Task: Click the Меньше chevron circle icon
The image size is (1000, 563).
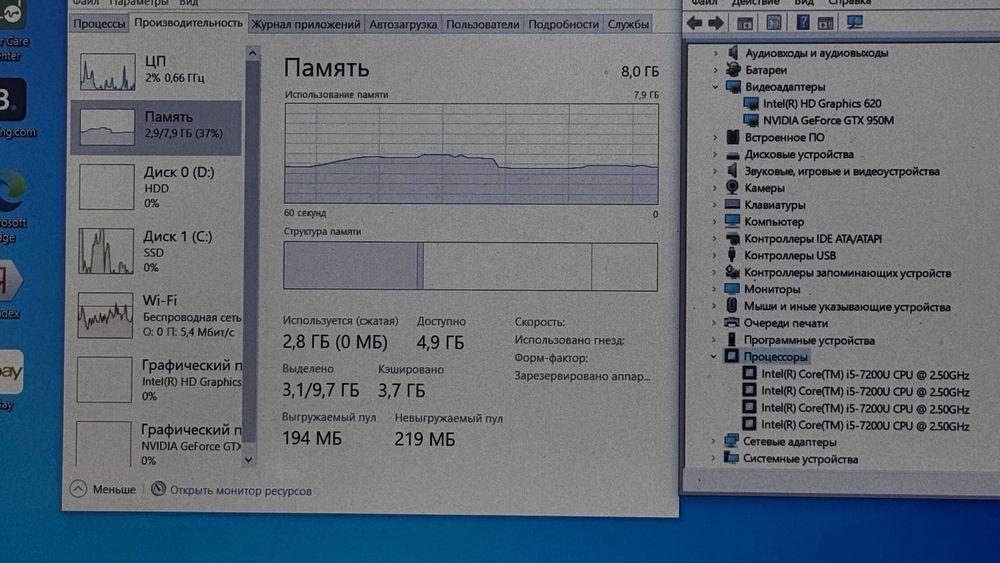Action: pos(78,489)
